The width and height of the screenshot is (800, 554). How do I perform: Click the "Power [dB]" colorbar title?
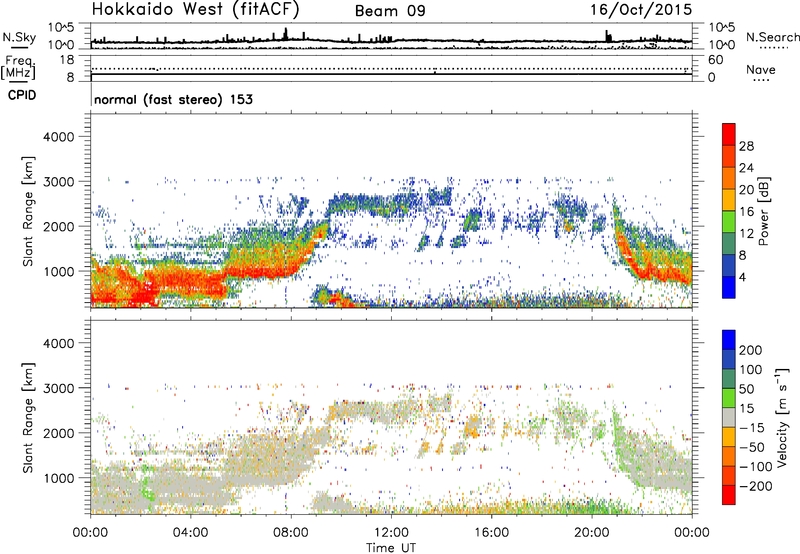763,211
